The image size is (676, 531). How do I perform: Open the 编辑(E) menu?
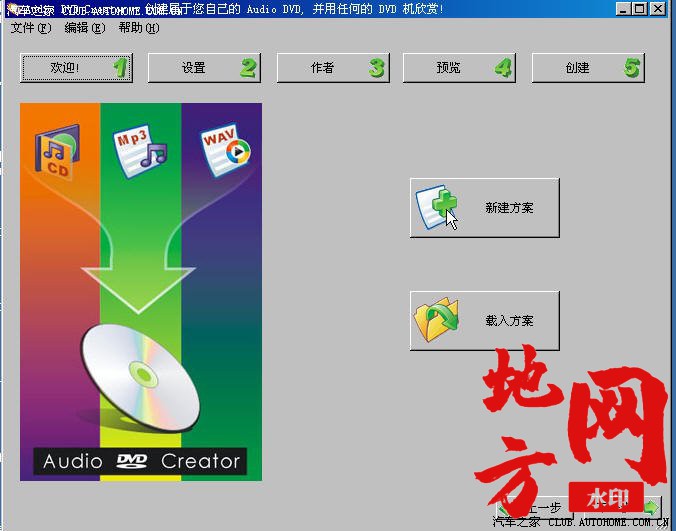pos(84,28)
